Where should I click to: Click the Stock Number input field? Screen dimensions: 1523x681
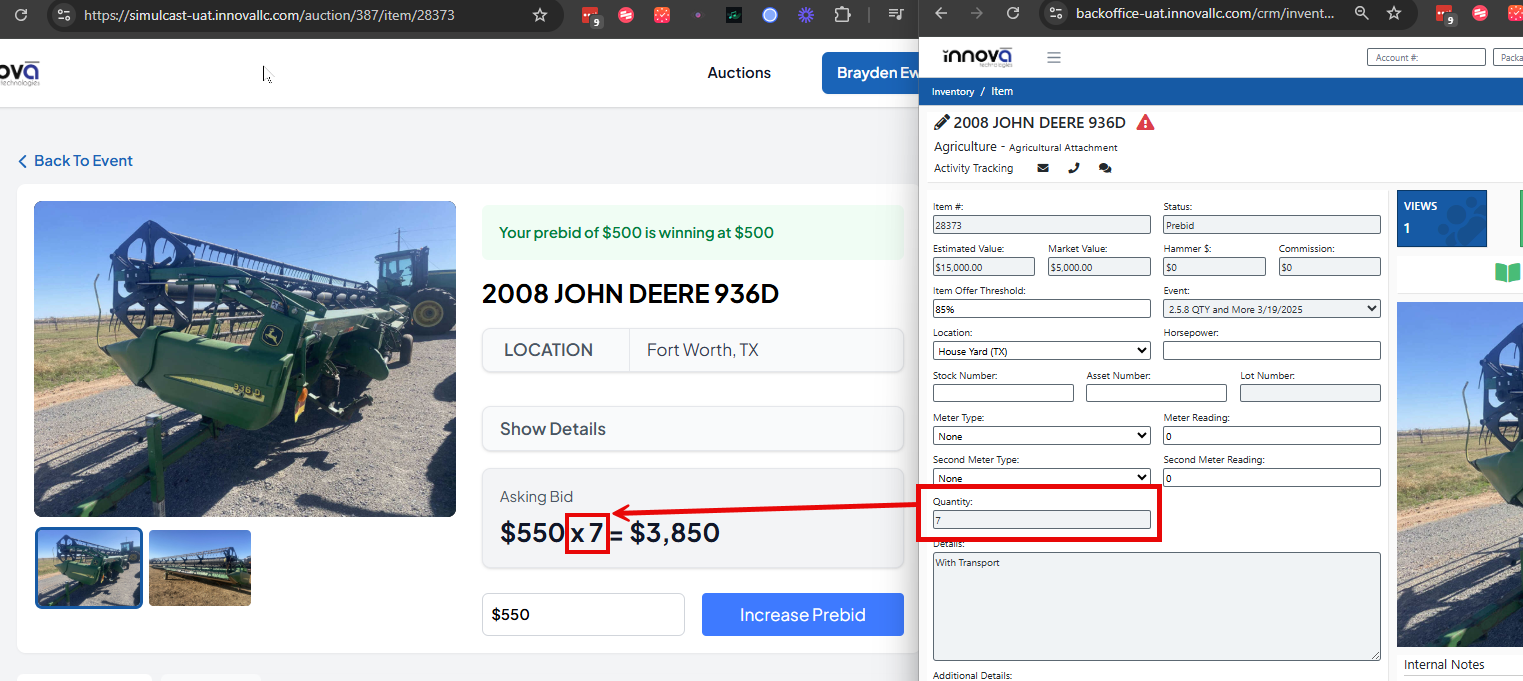pos(1003,393)
